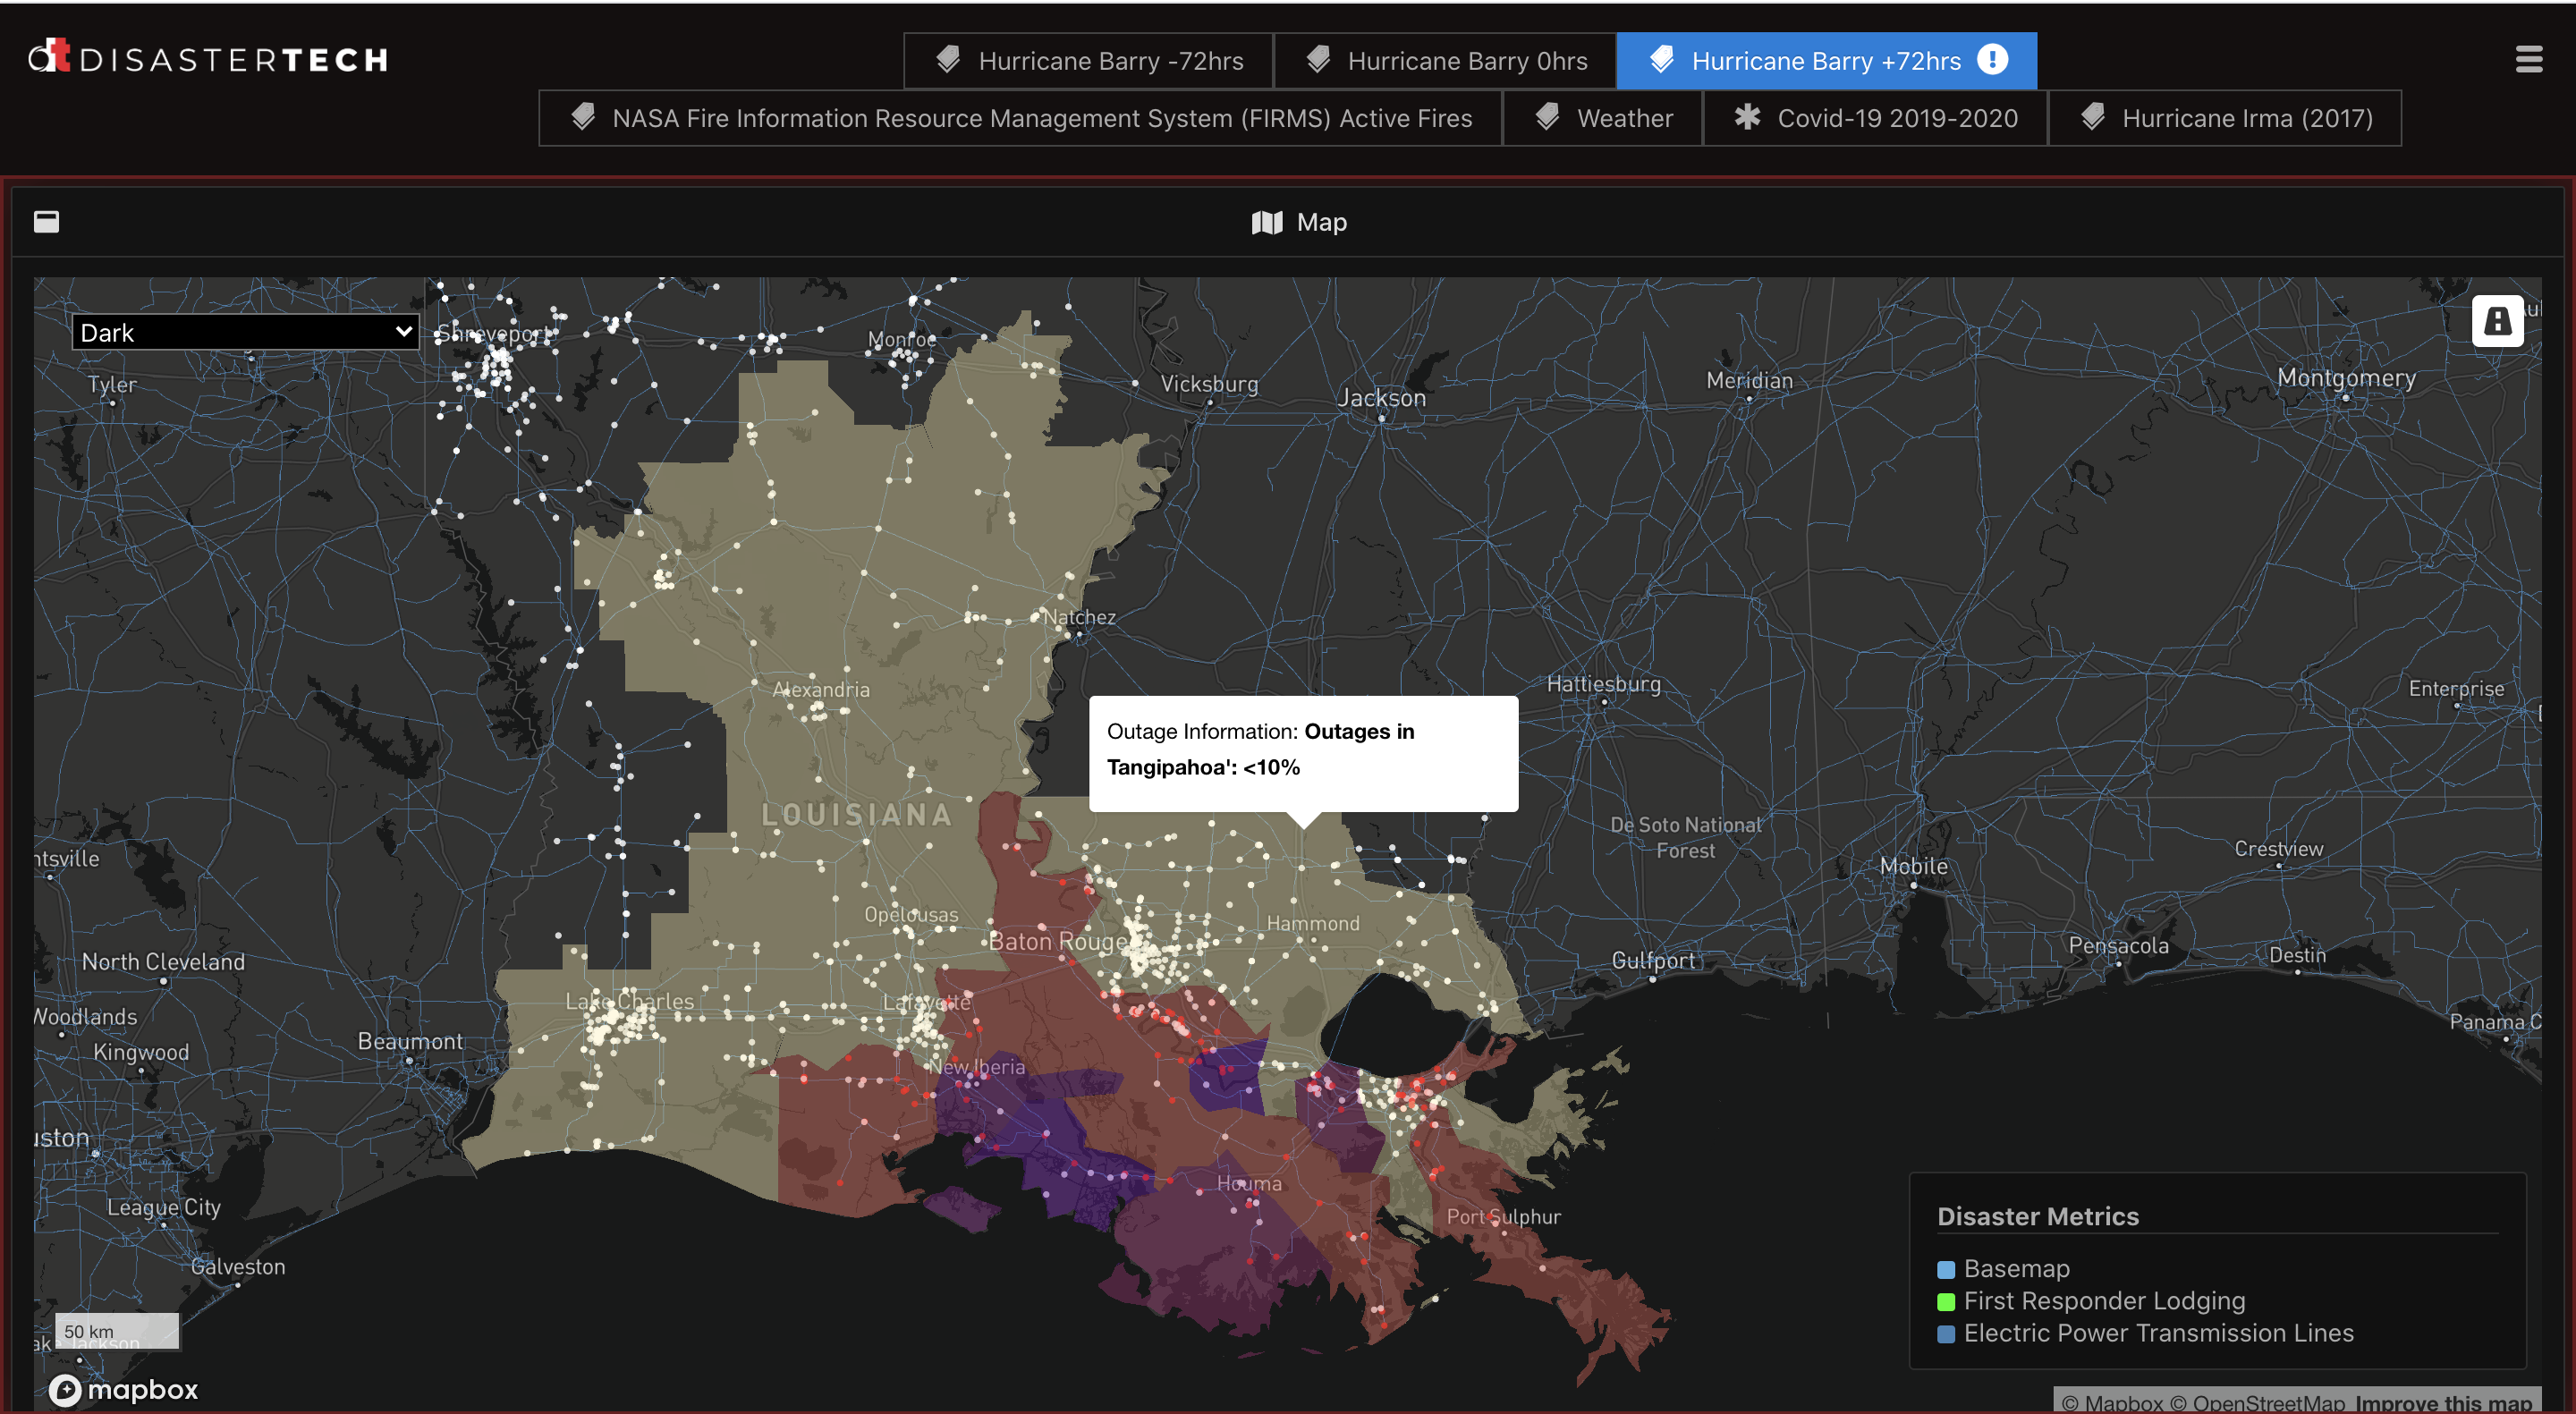Switch to Hurricane Barry 0hrs tab
The width and height of the screenshot is (2576, 1414).
[x=1446, y=61]
